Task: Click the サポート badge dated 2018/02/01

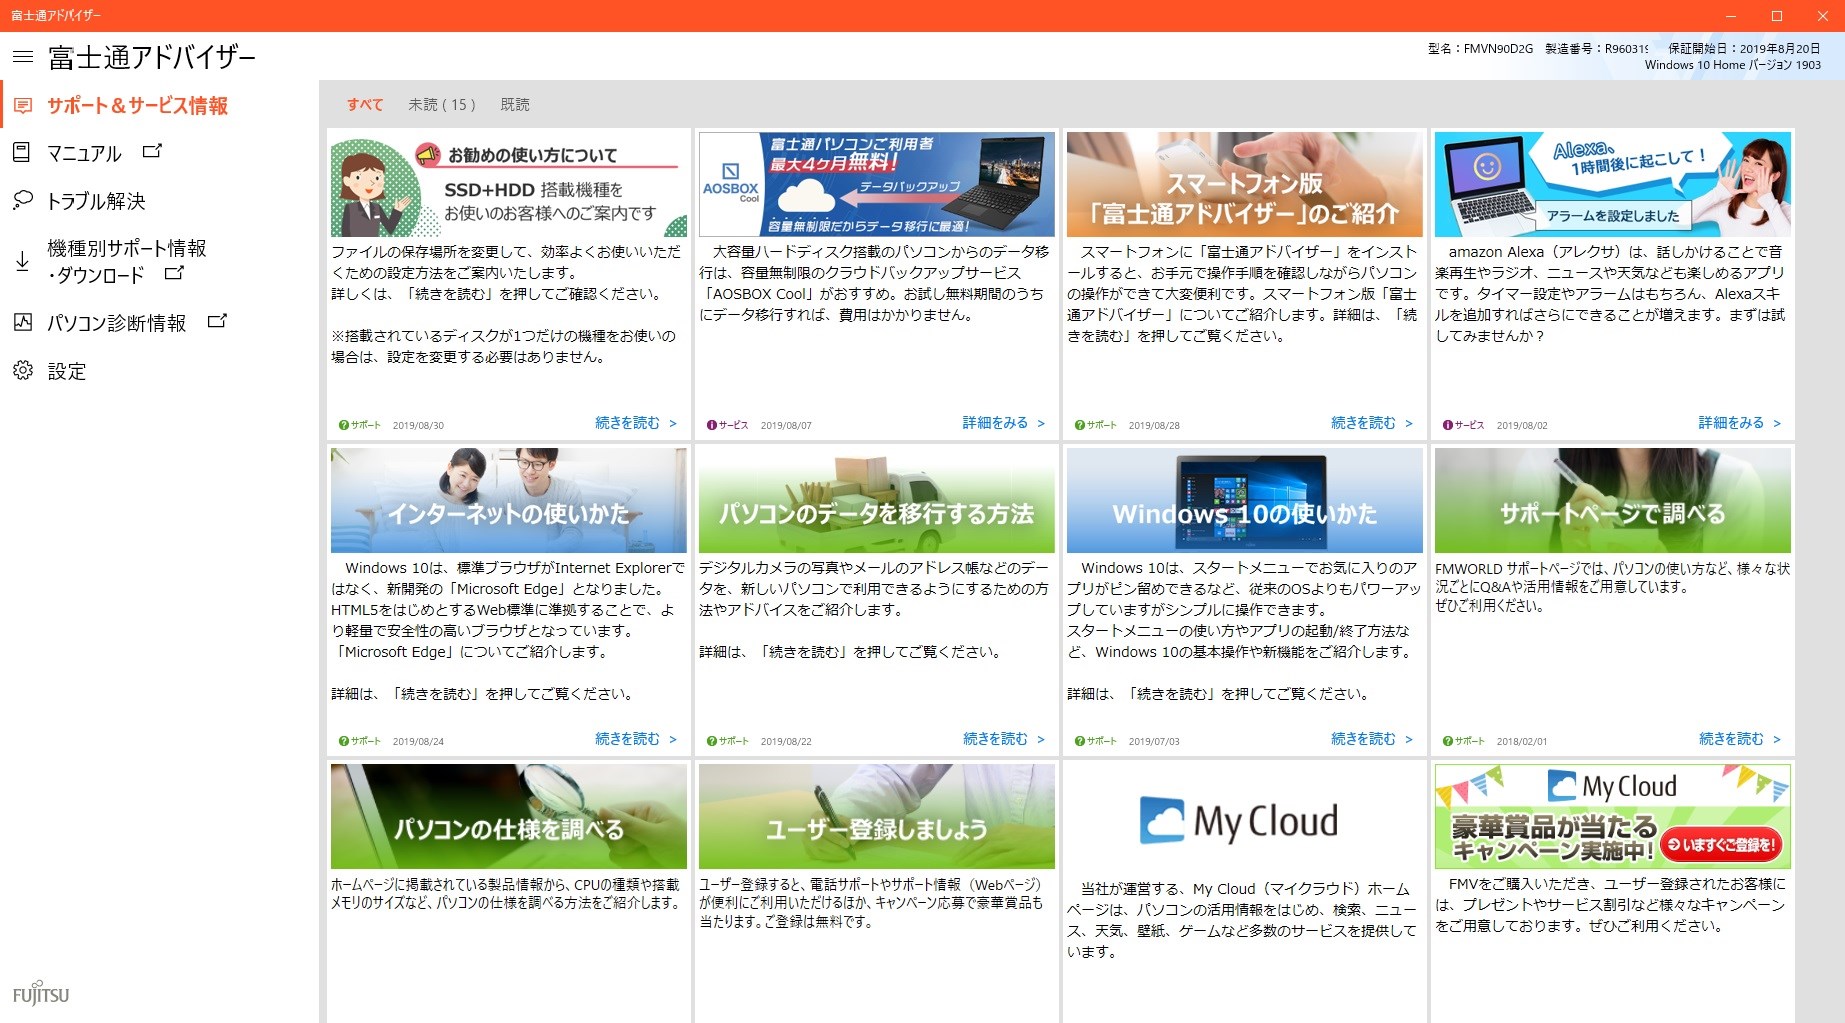Action: tap(1464, 741)
